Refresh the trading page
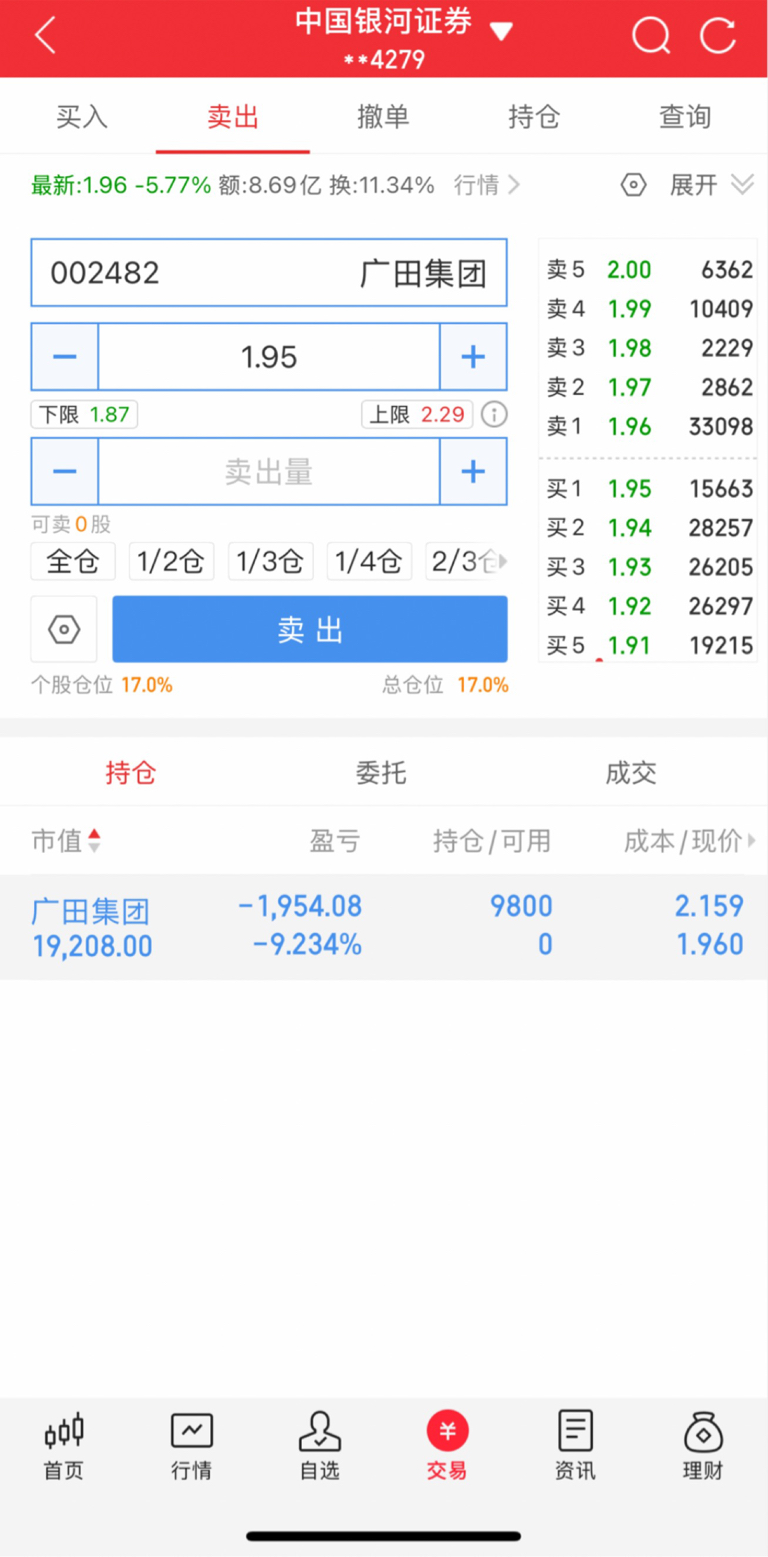 [717, 37]
